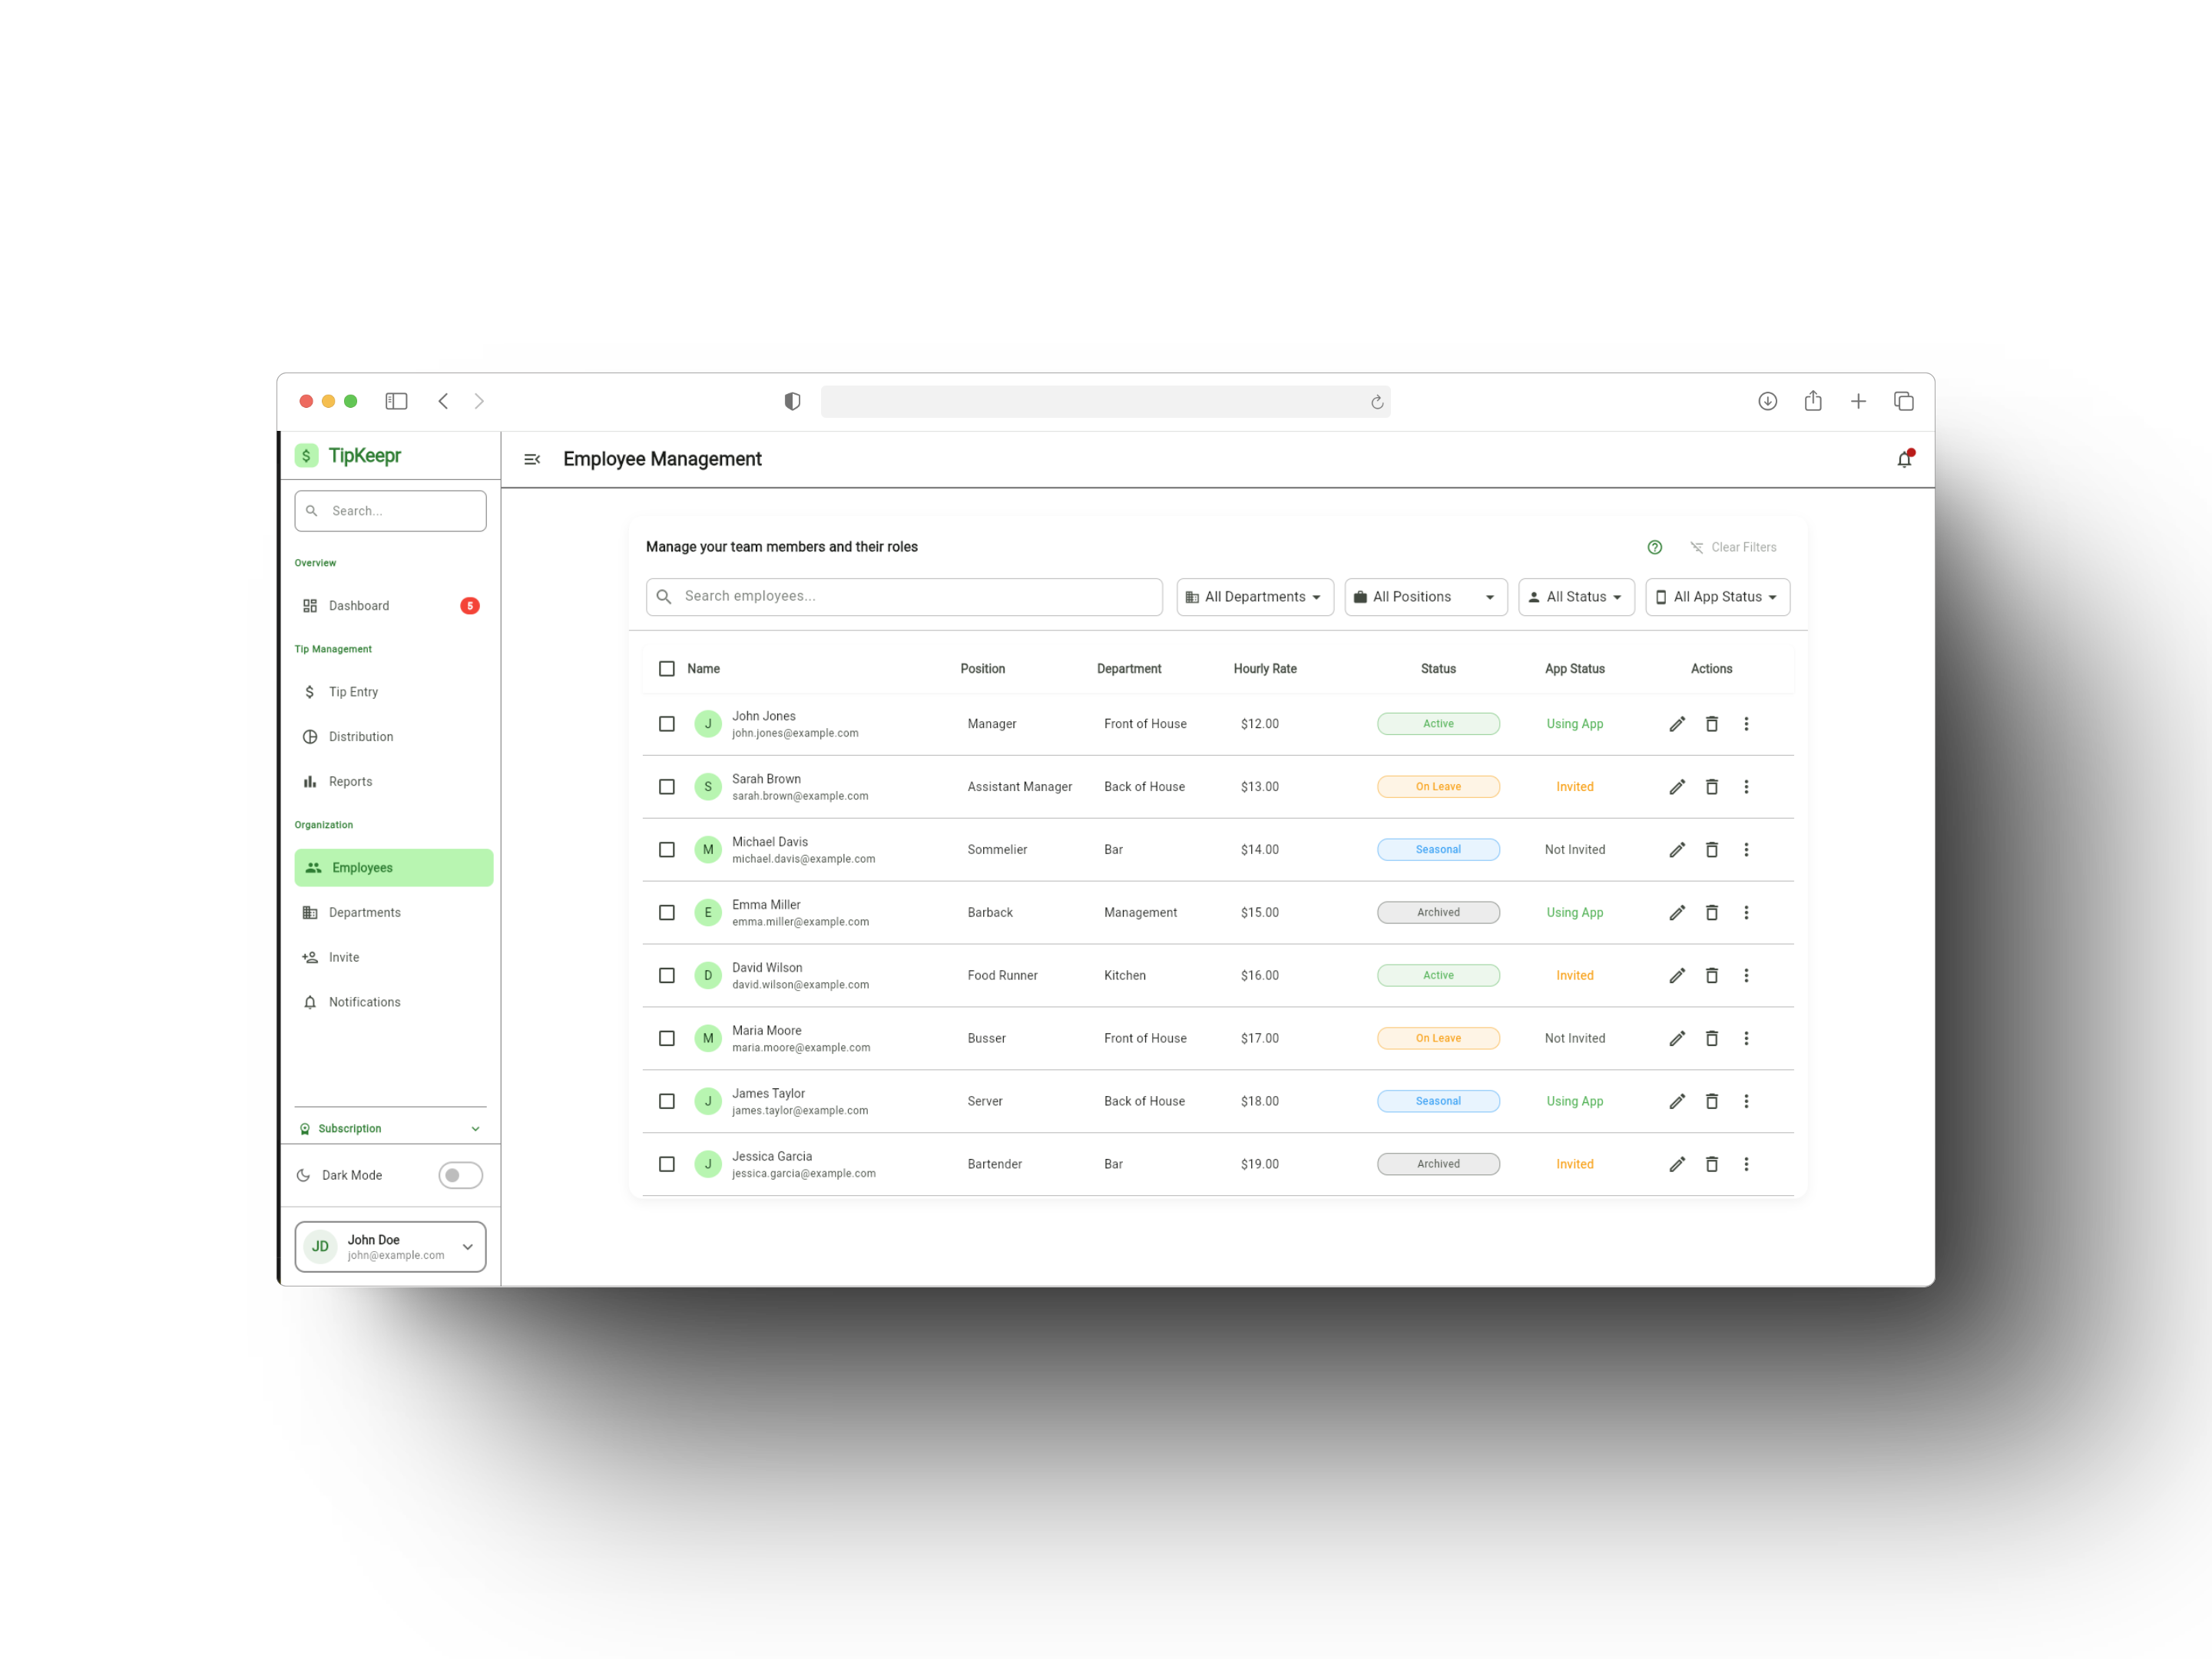Open browser downloads icon

coord(1767,401)
